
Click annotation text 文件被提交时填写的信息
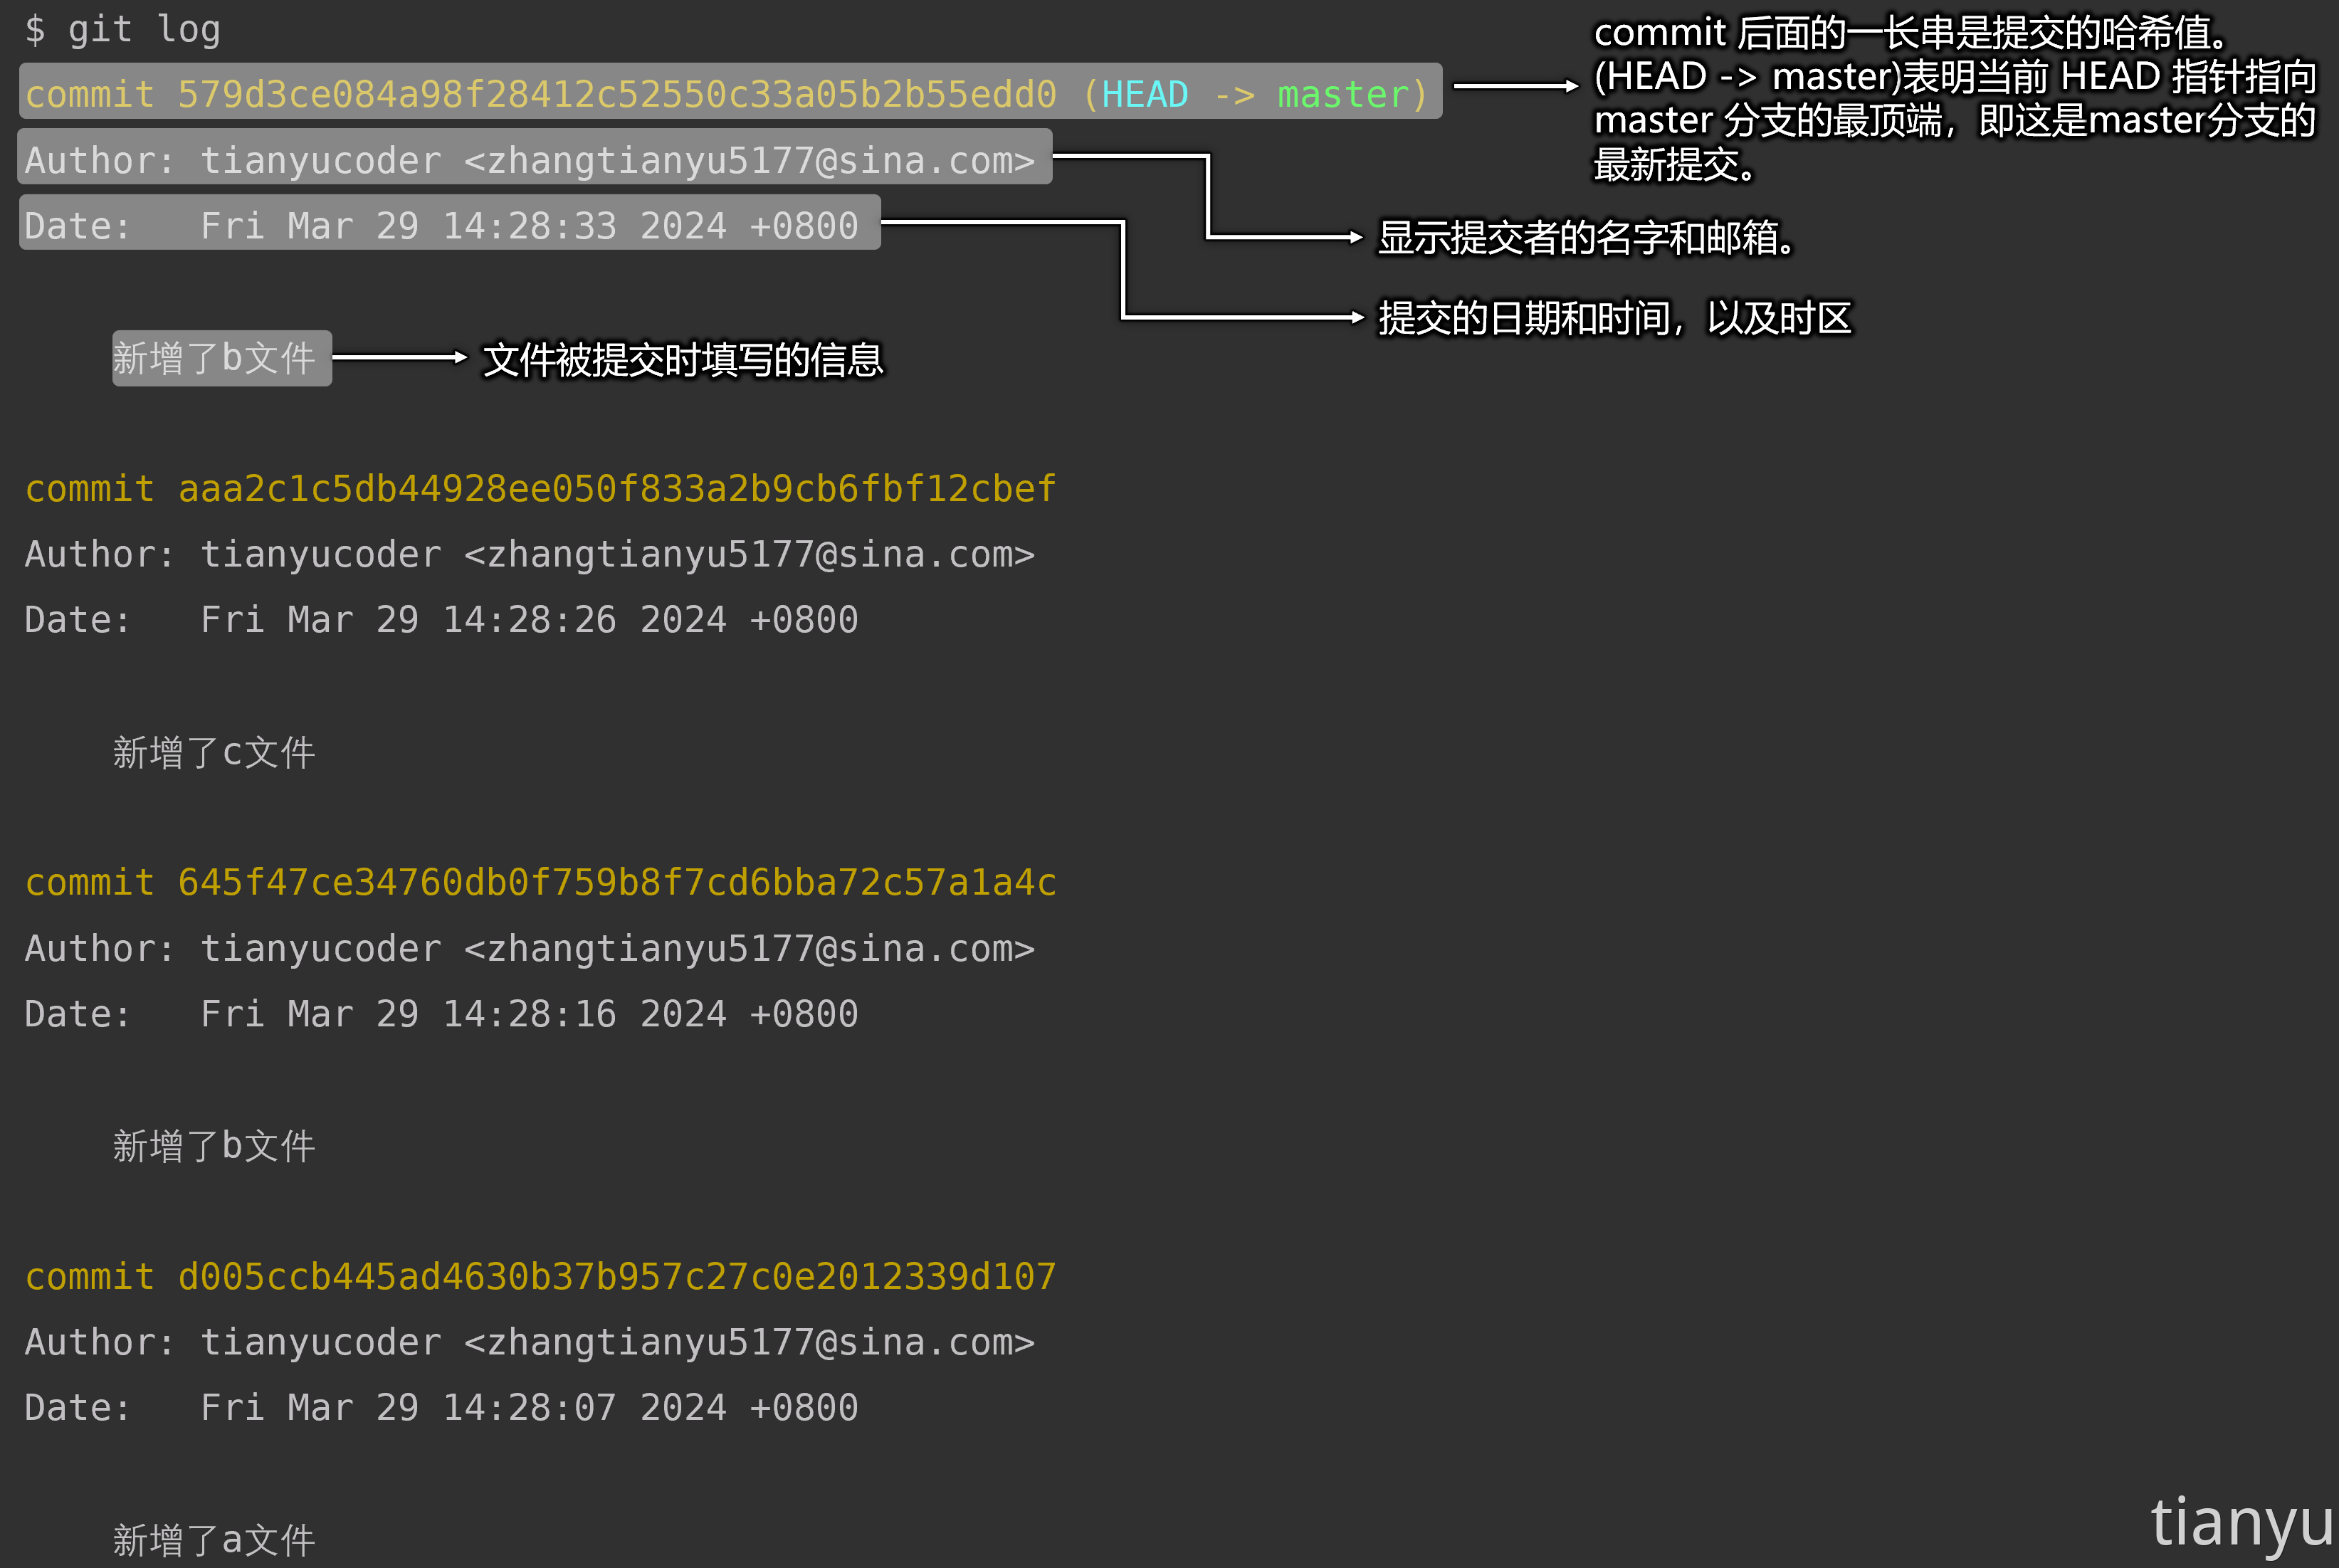point(683,360)
